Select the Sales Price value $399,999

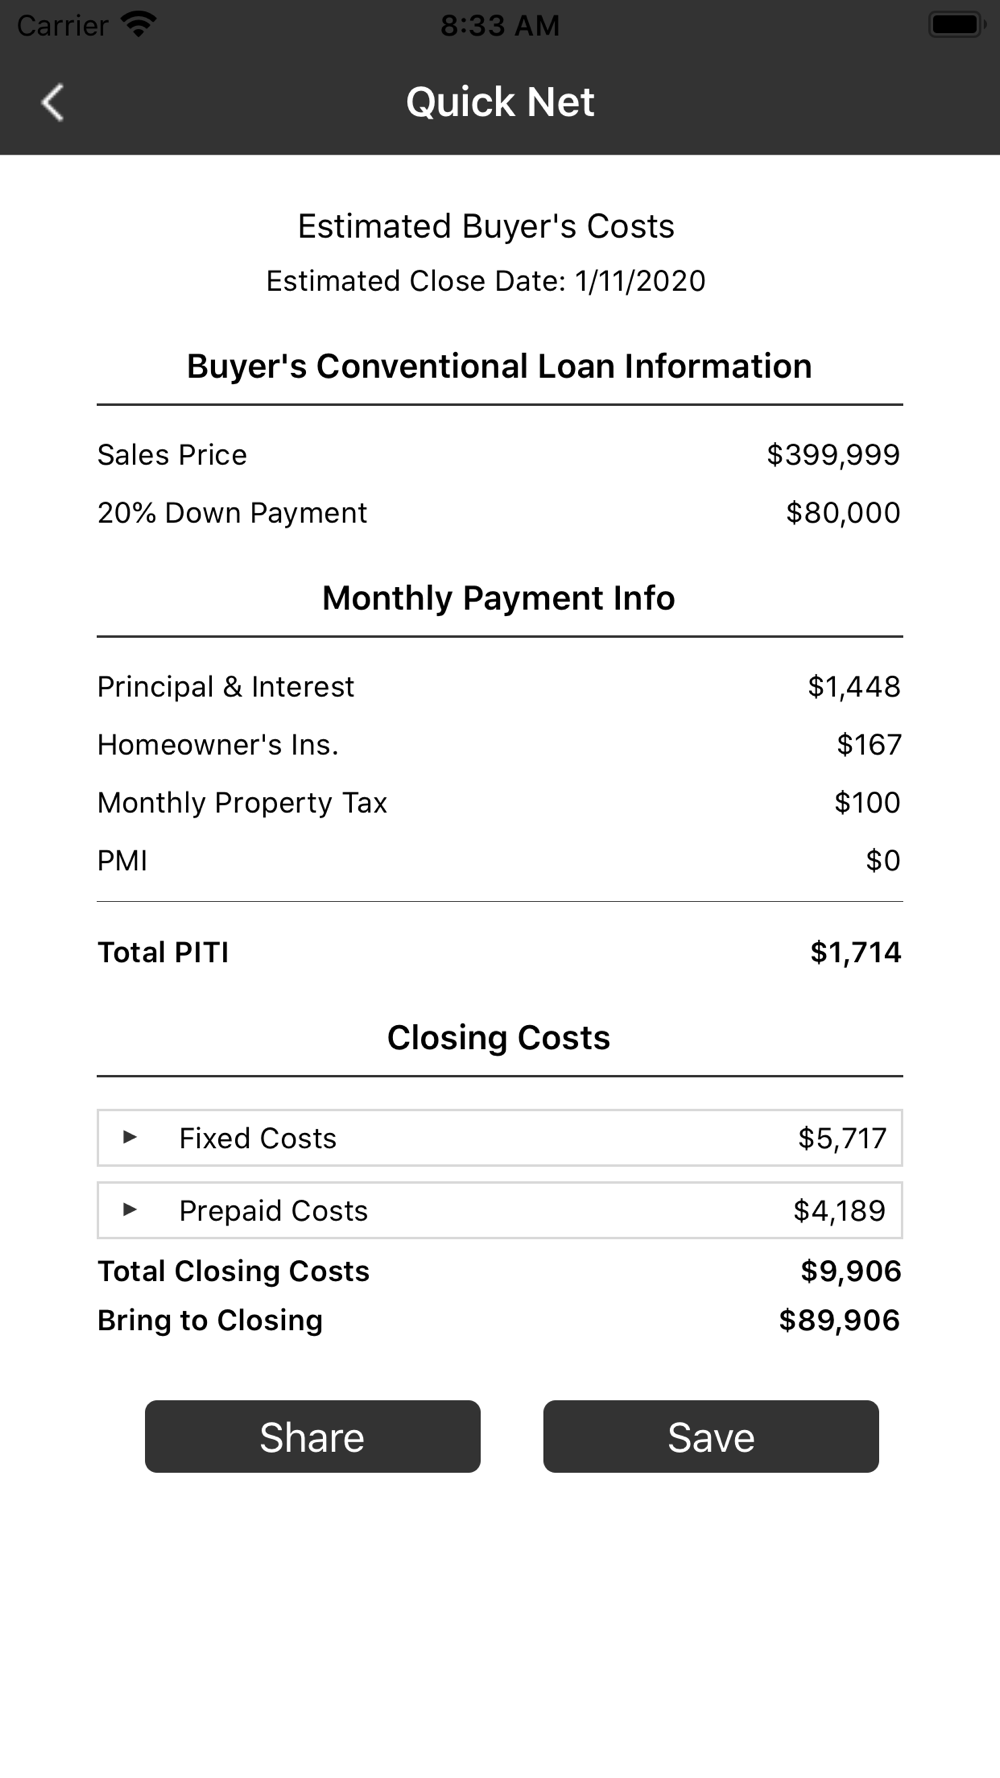tap(833, 455)
